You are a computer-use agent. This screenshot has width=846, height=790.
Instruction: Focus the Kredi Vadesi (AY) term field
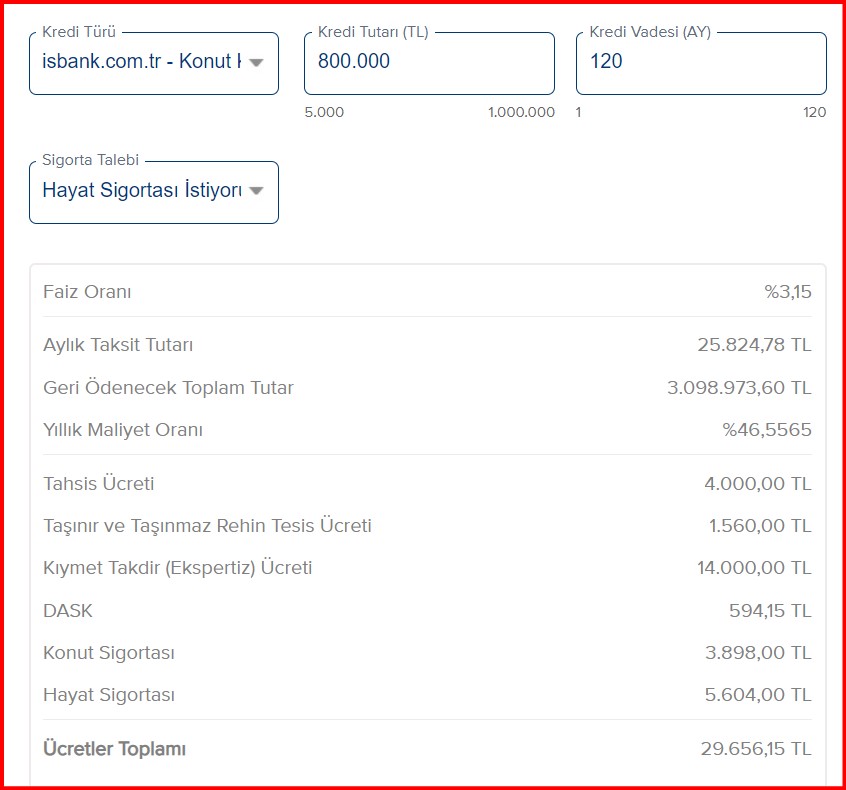click(x=701, y=63)
